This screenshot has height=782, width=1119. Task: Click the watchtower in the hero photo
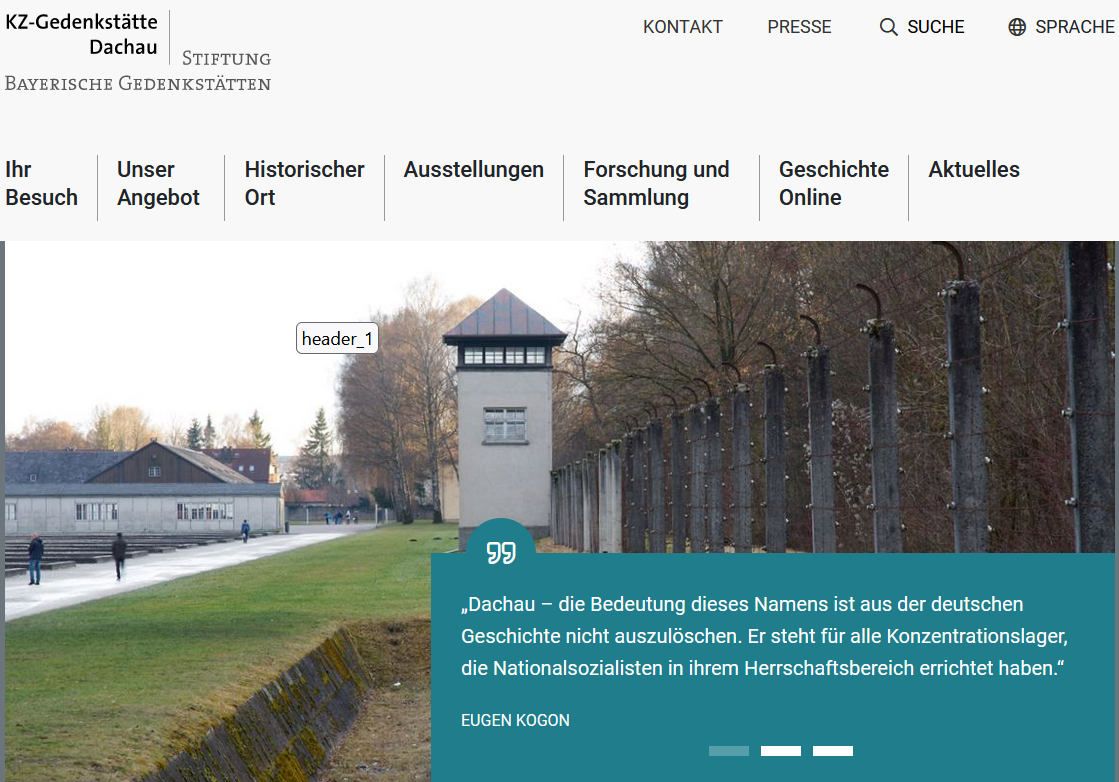[x=504, y=410]
